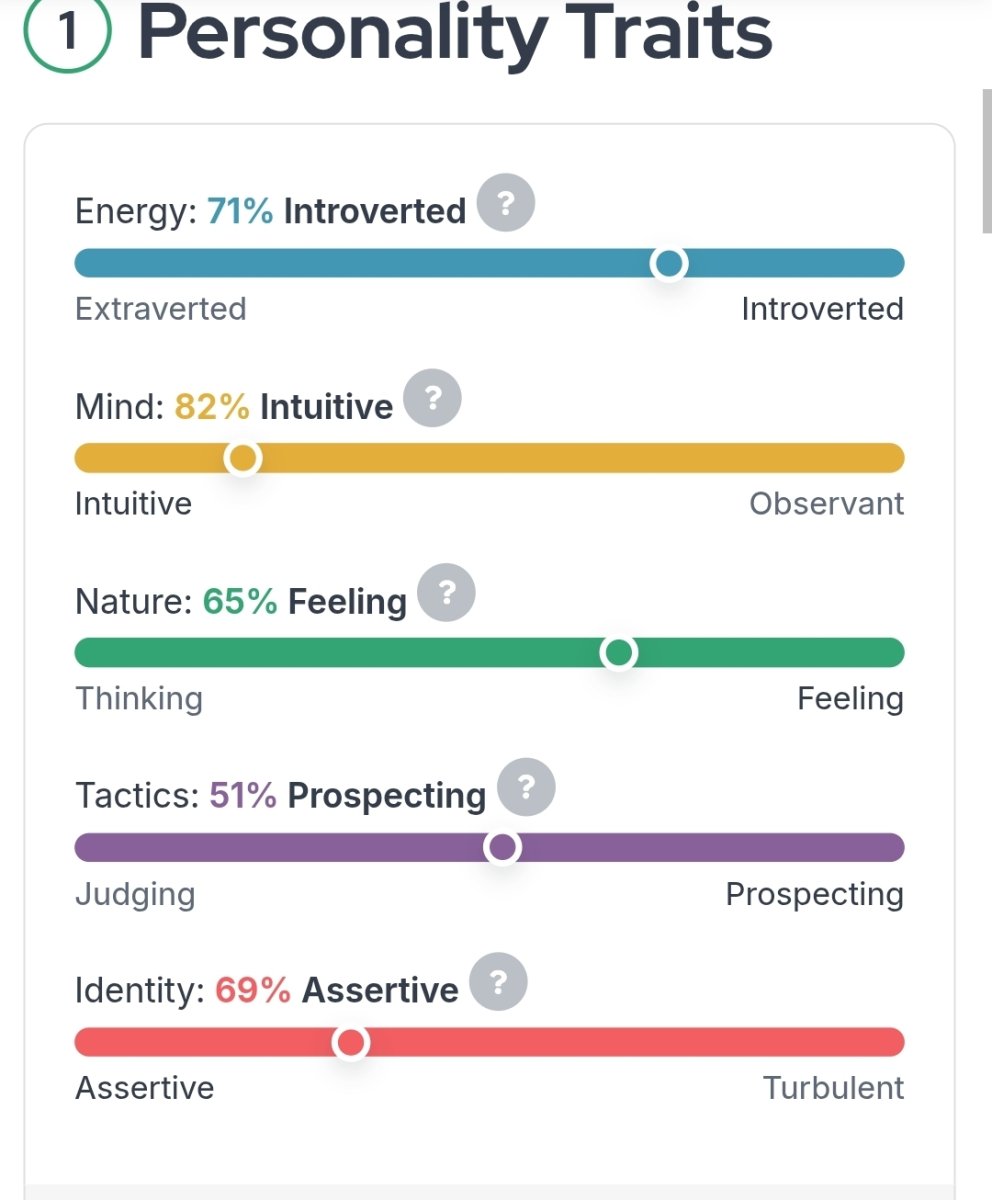Click the Thinking label under Nature bar

(x=139, y=698)
